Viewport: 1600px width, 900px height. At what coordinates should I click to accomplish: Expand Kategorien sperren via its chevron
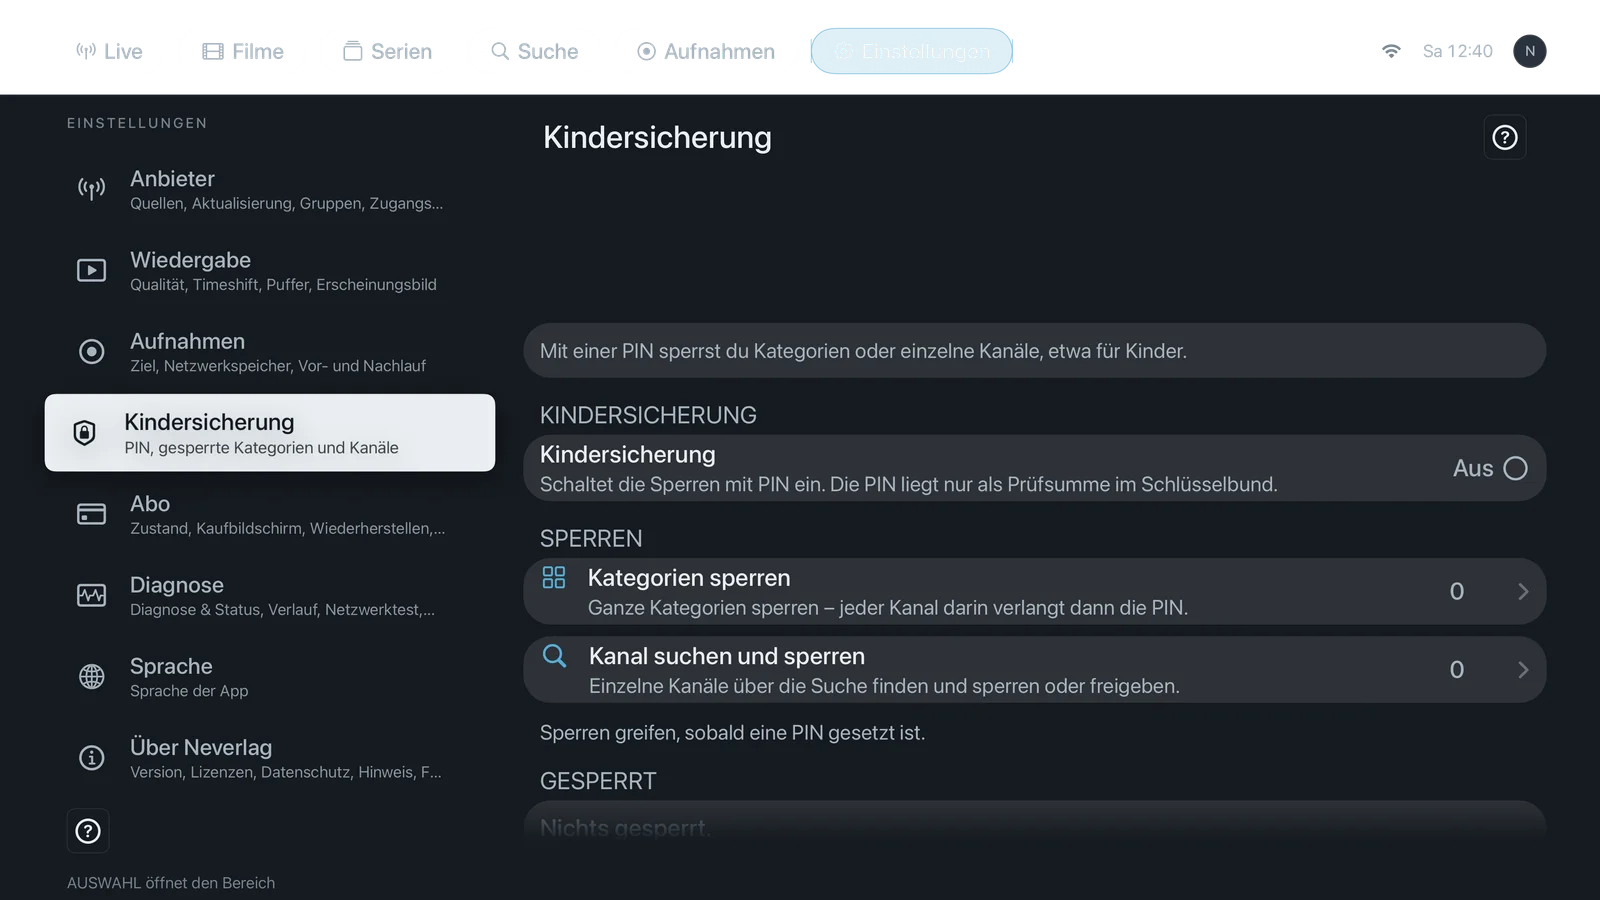click(1523, 591)
